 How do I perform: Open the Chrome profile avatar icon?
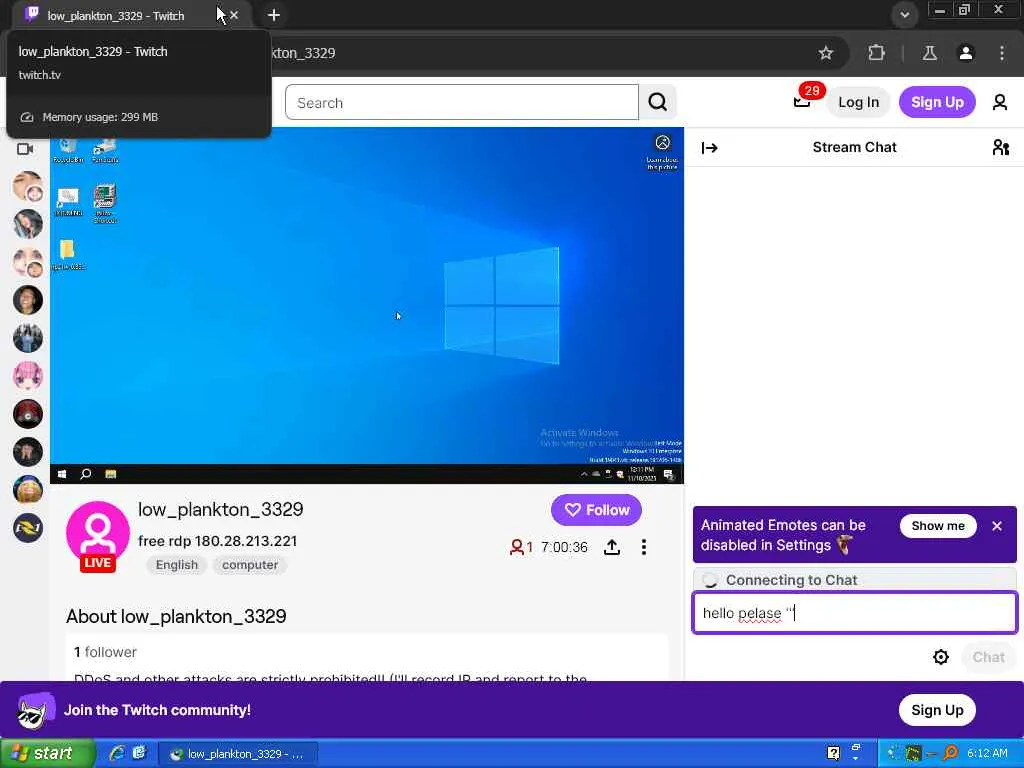[x=966, y=53]
